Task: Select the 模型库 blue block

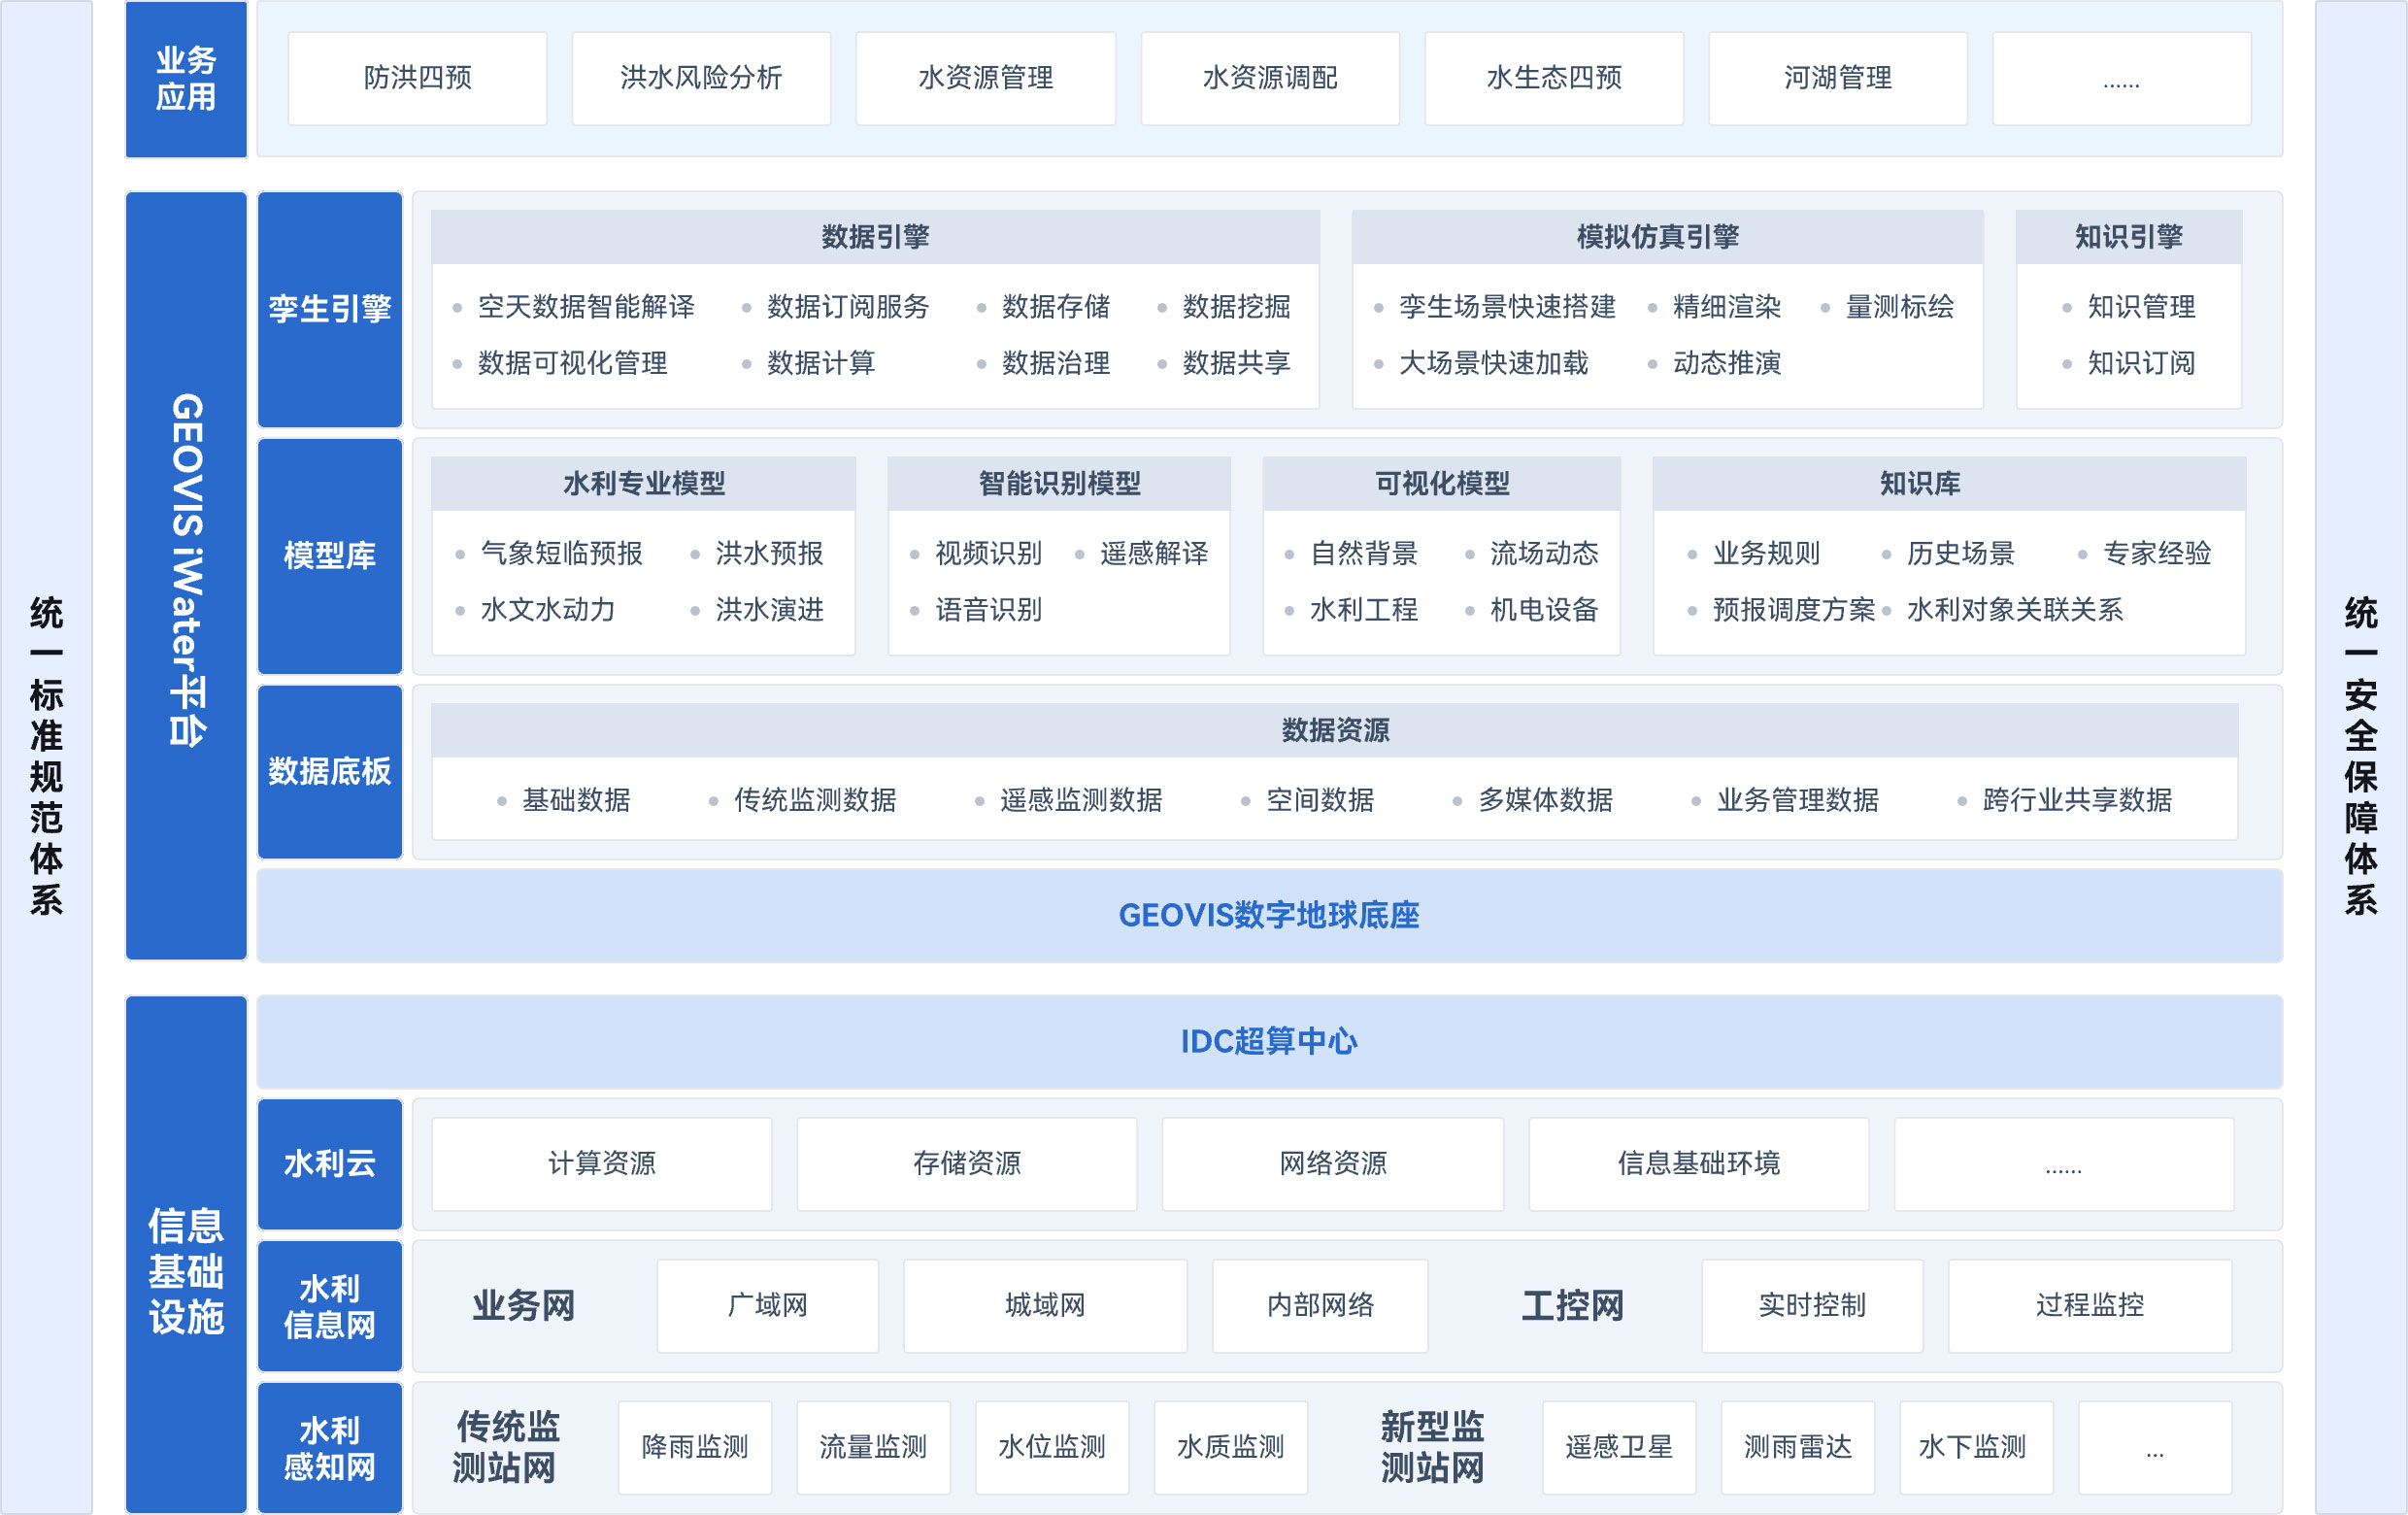Action: point(330,556)
